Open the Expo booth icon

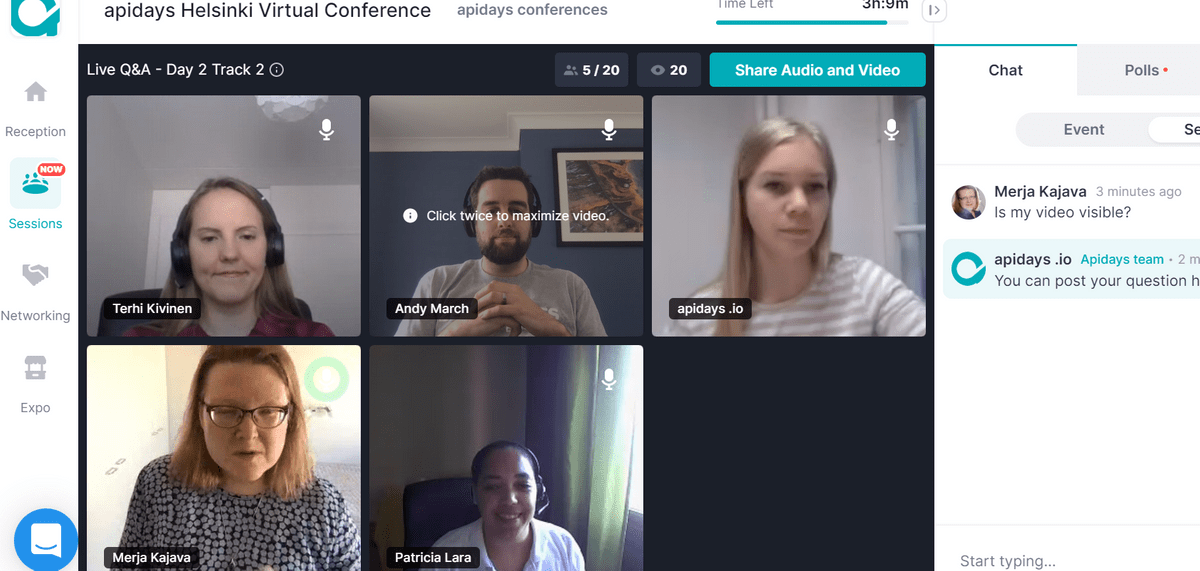point(35,368)
